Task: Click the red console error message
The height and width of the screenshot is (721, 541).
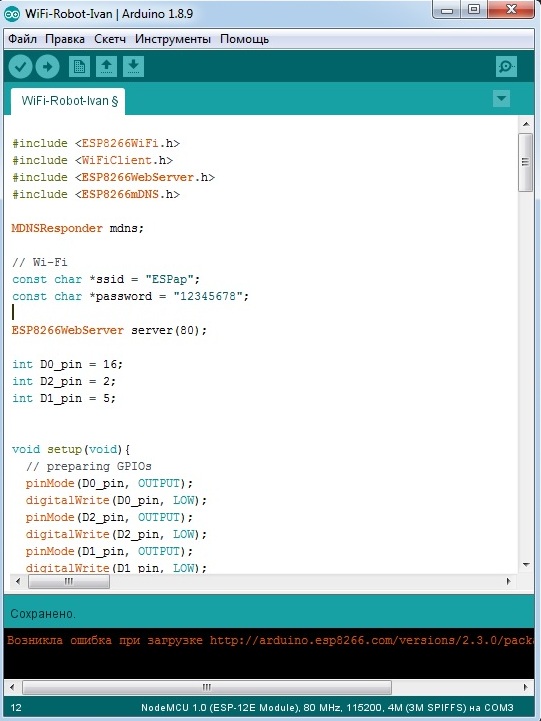Action: (270, 641)
